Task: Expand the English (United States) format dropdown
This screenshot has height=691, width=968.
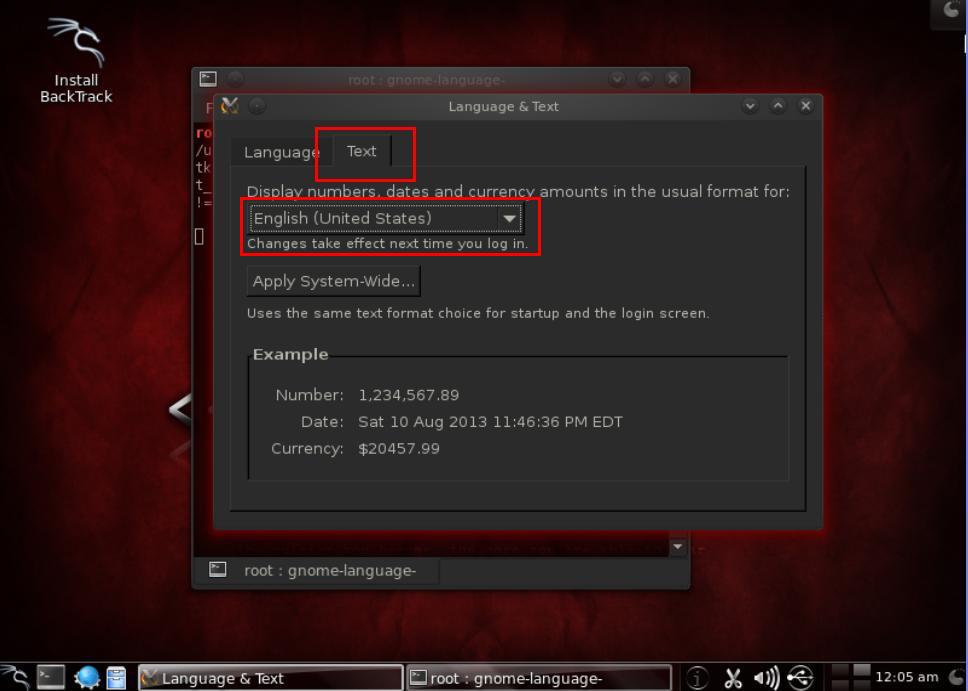Action: coord(385,218)
